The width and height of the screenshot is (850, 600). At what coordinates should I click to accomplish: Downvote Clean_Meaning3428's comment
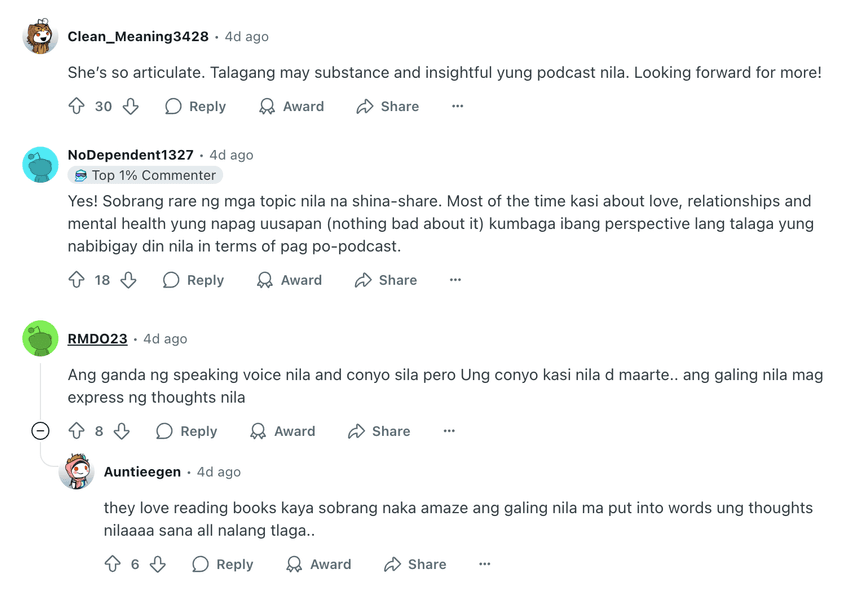[130, 106]
